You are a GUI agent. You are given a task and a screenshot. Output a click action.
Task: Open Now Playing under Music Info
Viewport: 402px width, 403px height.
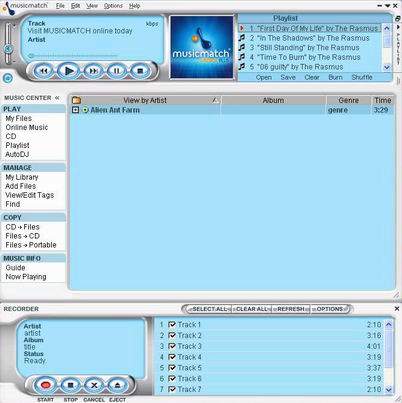(26, 276)
